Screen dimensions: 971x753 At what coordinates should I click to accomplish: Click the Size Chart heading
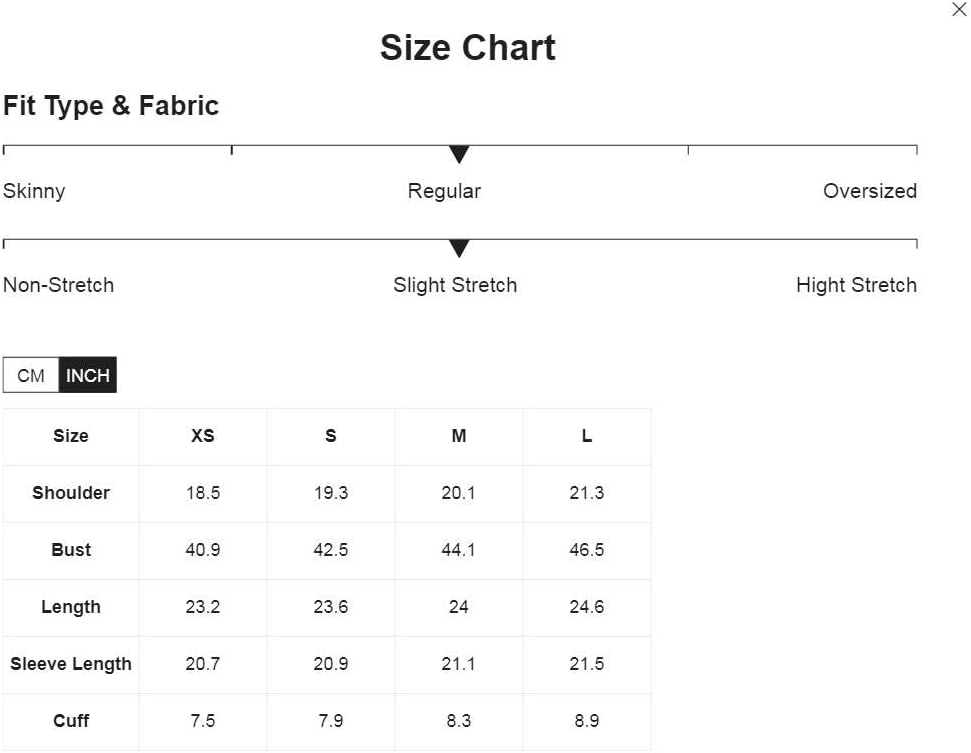click(468, 48)
